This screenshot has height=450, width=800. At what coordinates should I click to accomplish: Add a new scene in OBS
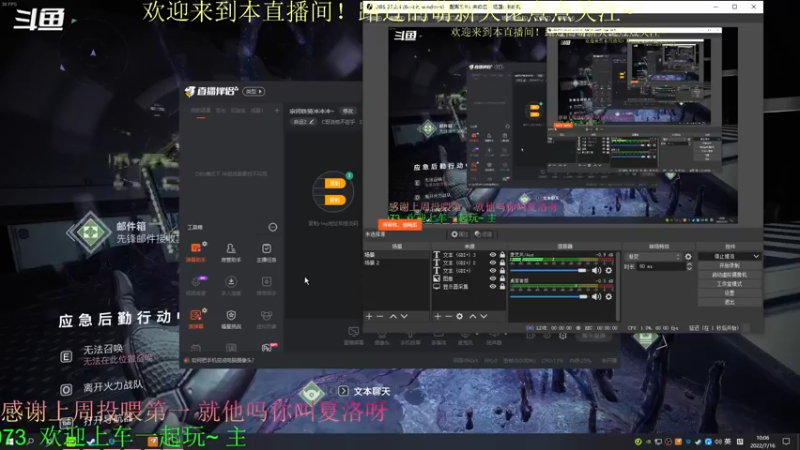pos(369,316)
